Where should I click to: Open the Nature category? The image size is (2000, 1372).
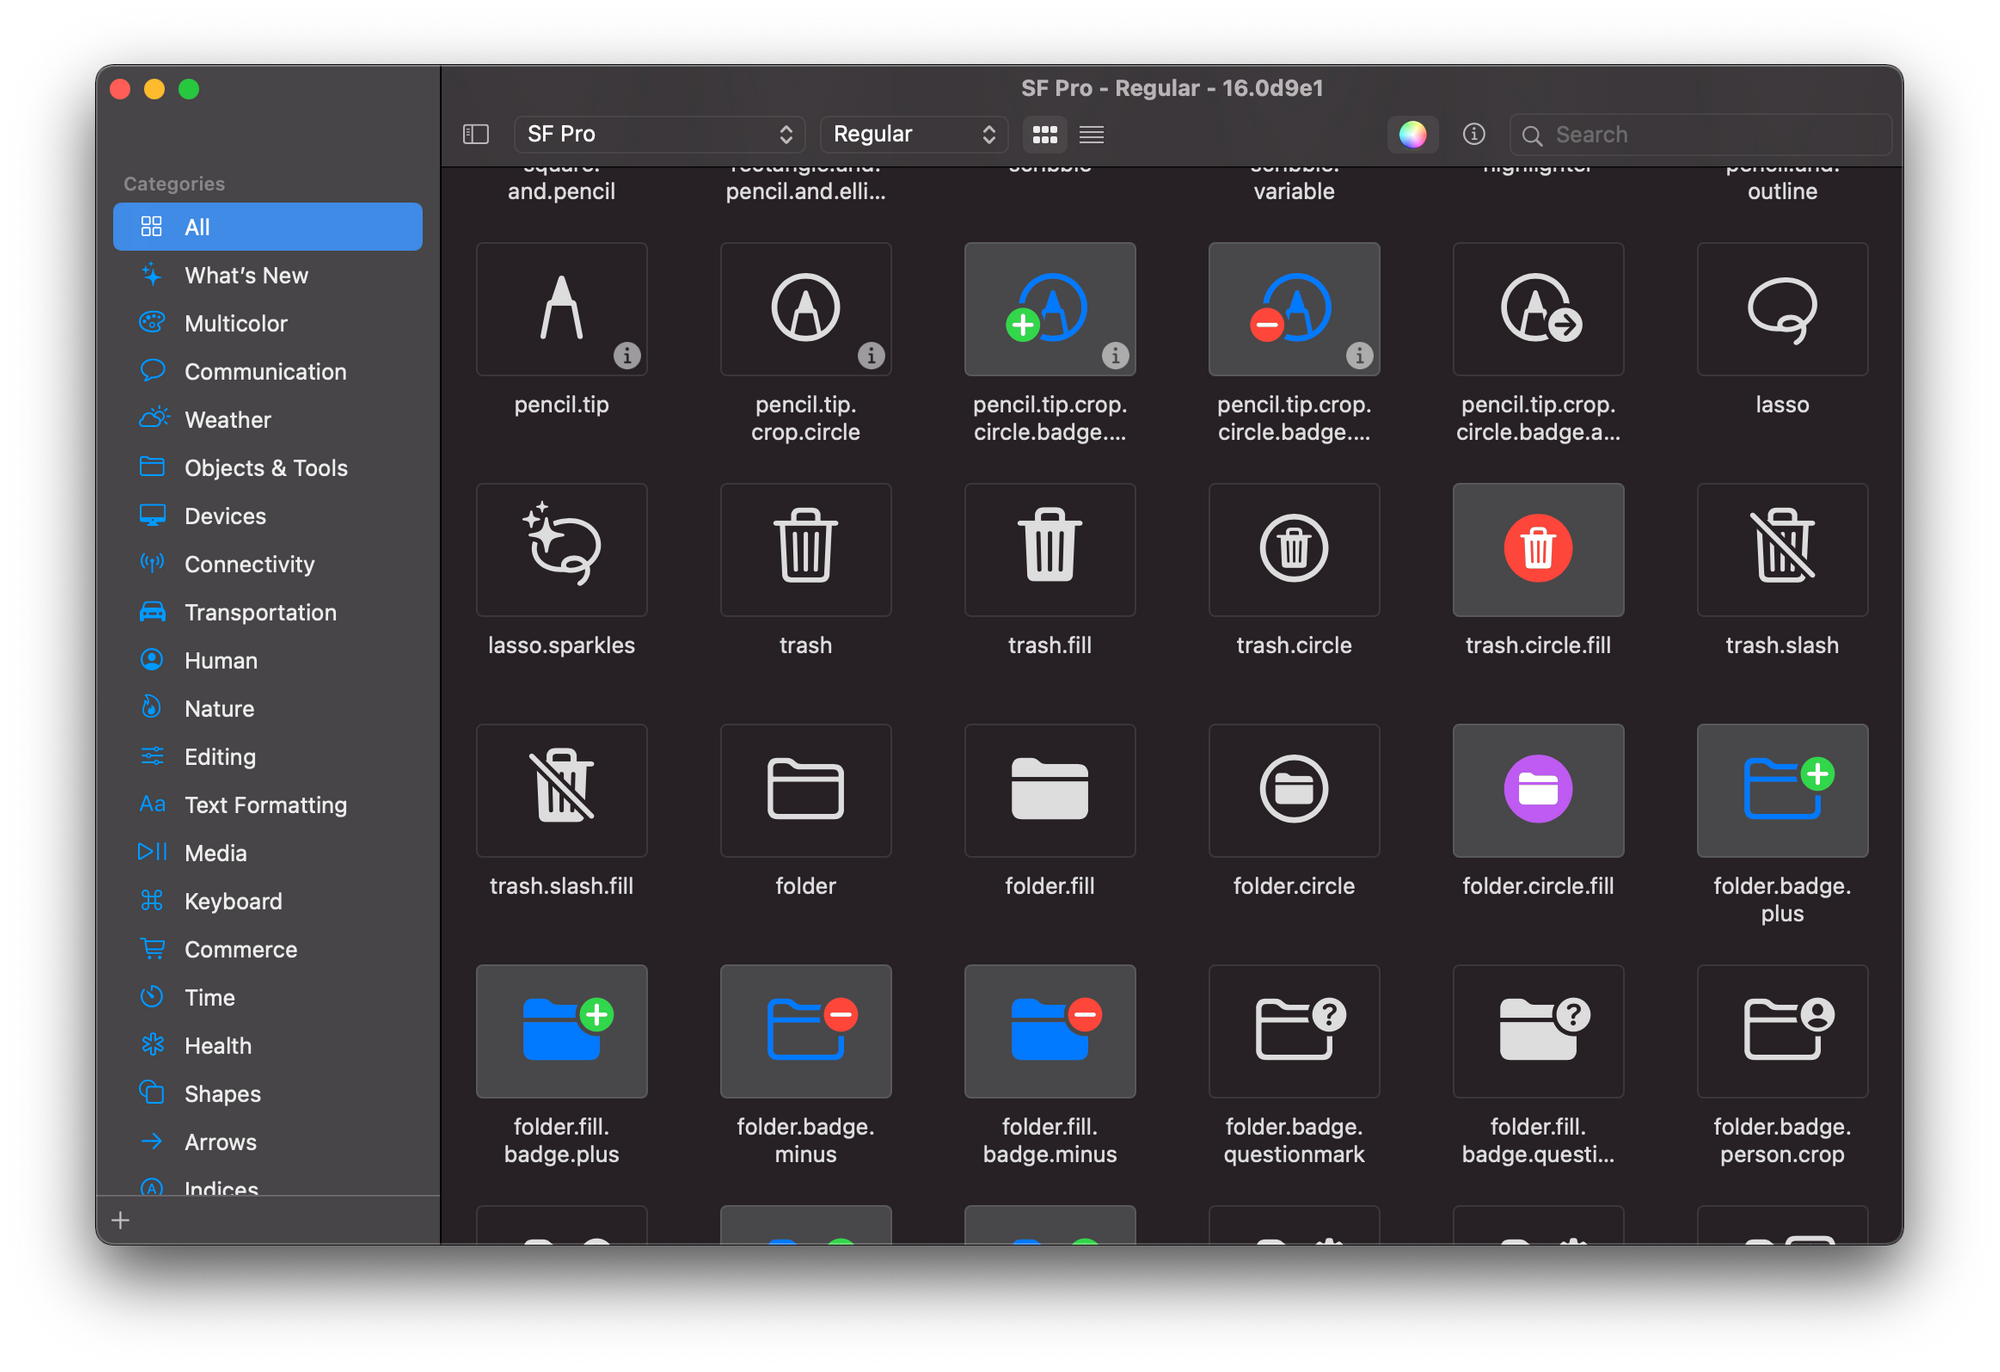point(268,708)
